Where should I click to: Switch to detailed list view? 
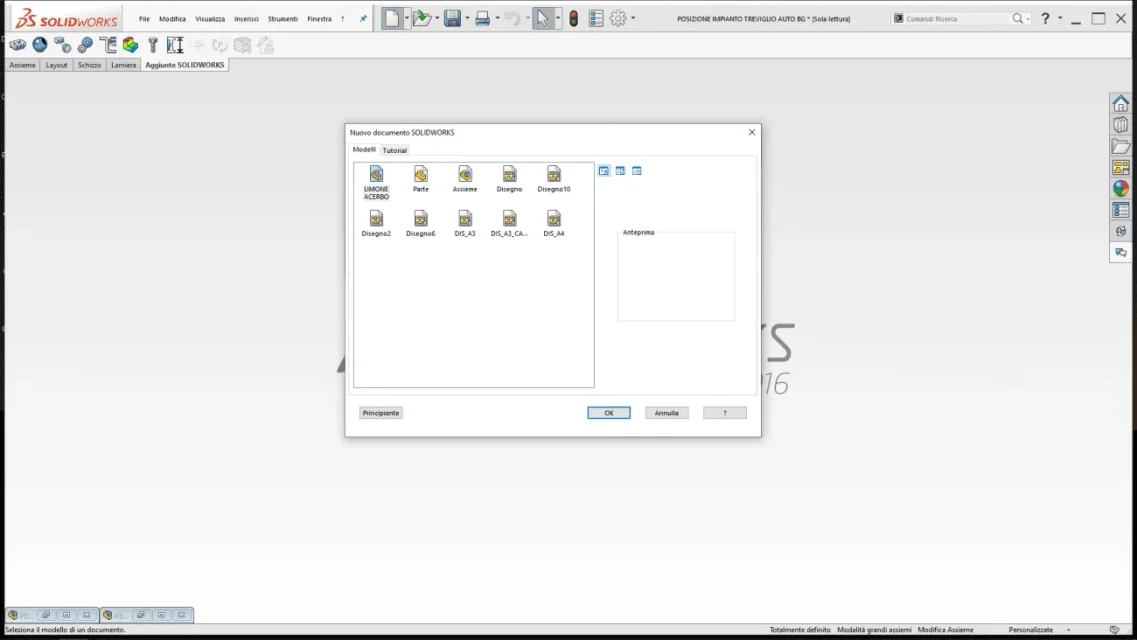coord(637,171)
